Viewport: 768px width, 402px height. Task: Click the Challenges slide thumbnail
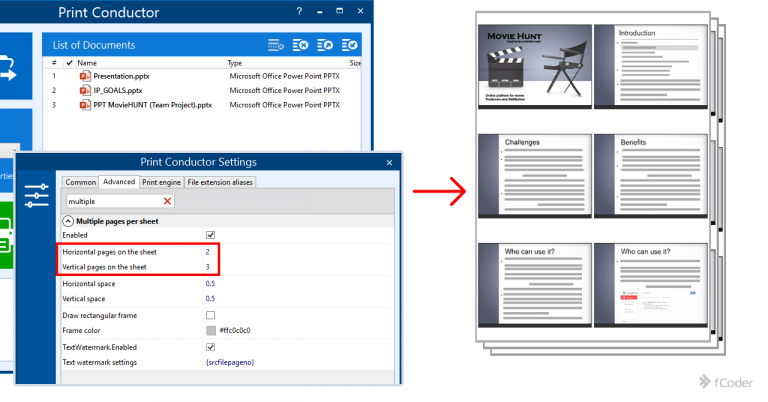(535, 176)
